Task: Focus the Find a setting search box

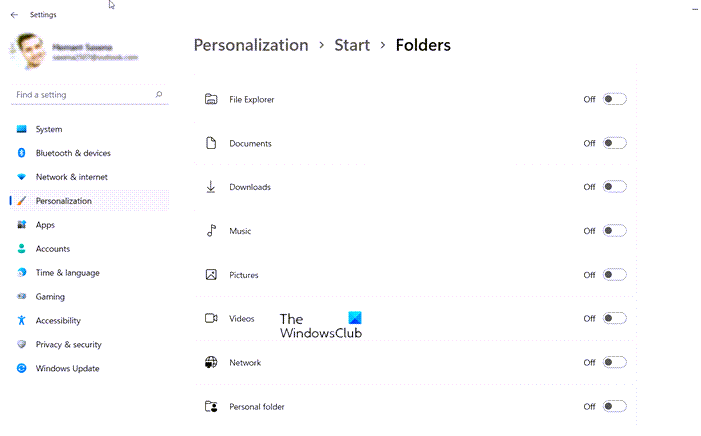Action: (x=80, y=95)
